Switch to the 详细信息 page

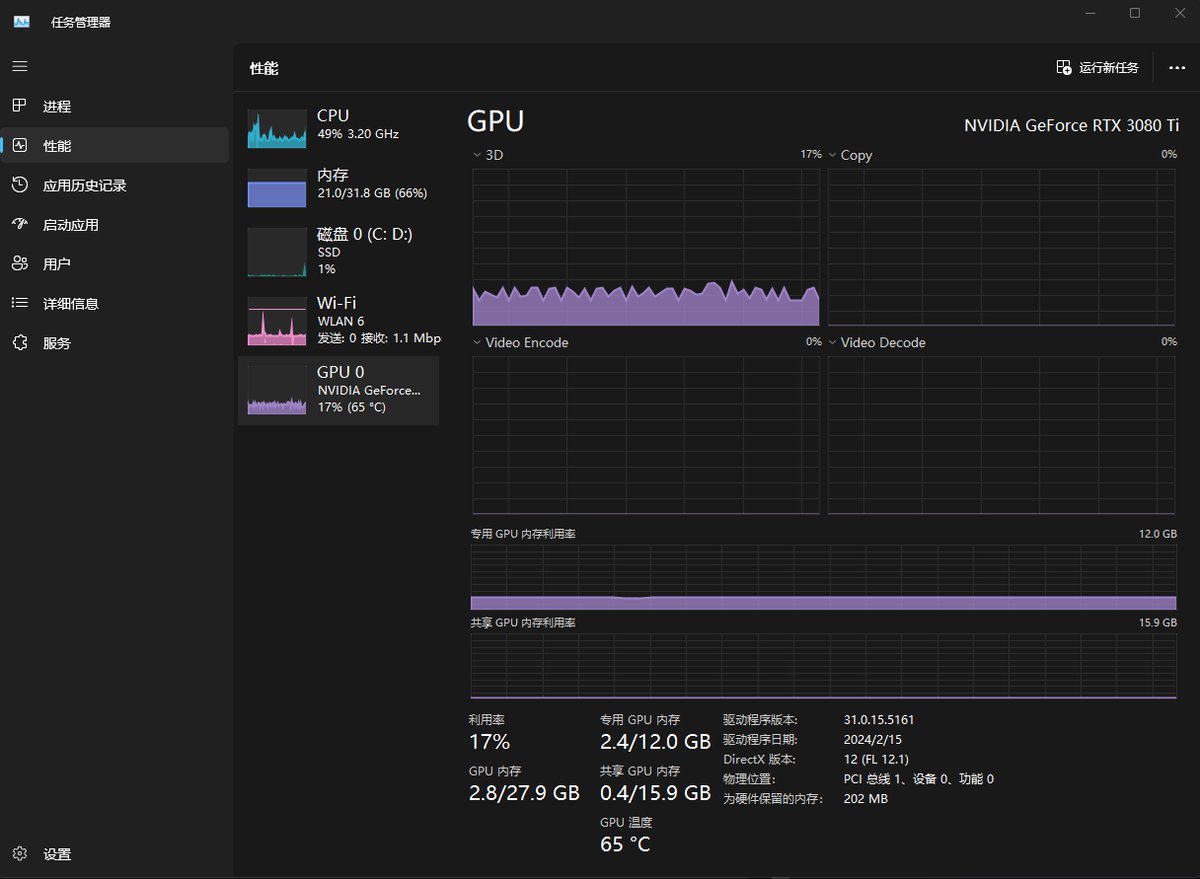pos(115,303)
